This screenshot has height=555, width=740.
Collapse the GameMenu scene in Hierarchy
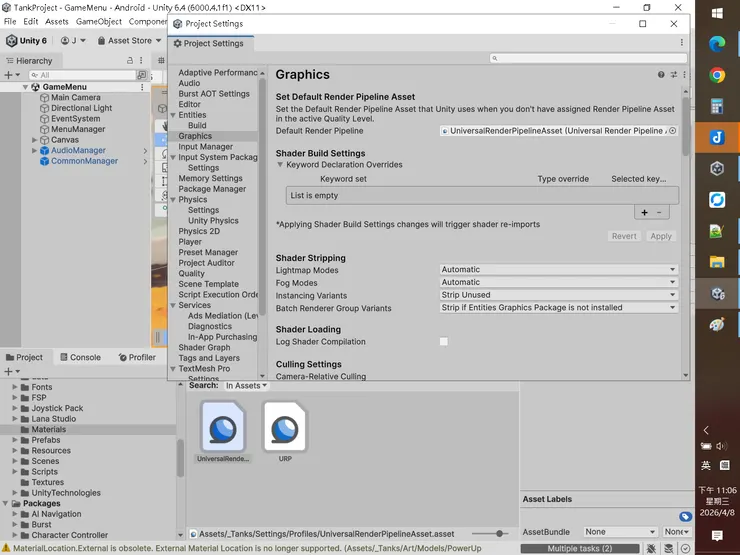[x=25, y=87]
